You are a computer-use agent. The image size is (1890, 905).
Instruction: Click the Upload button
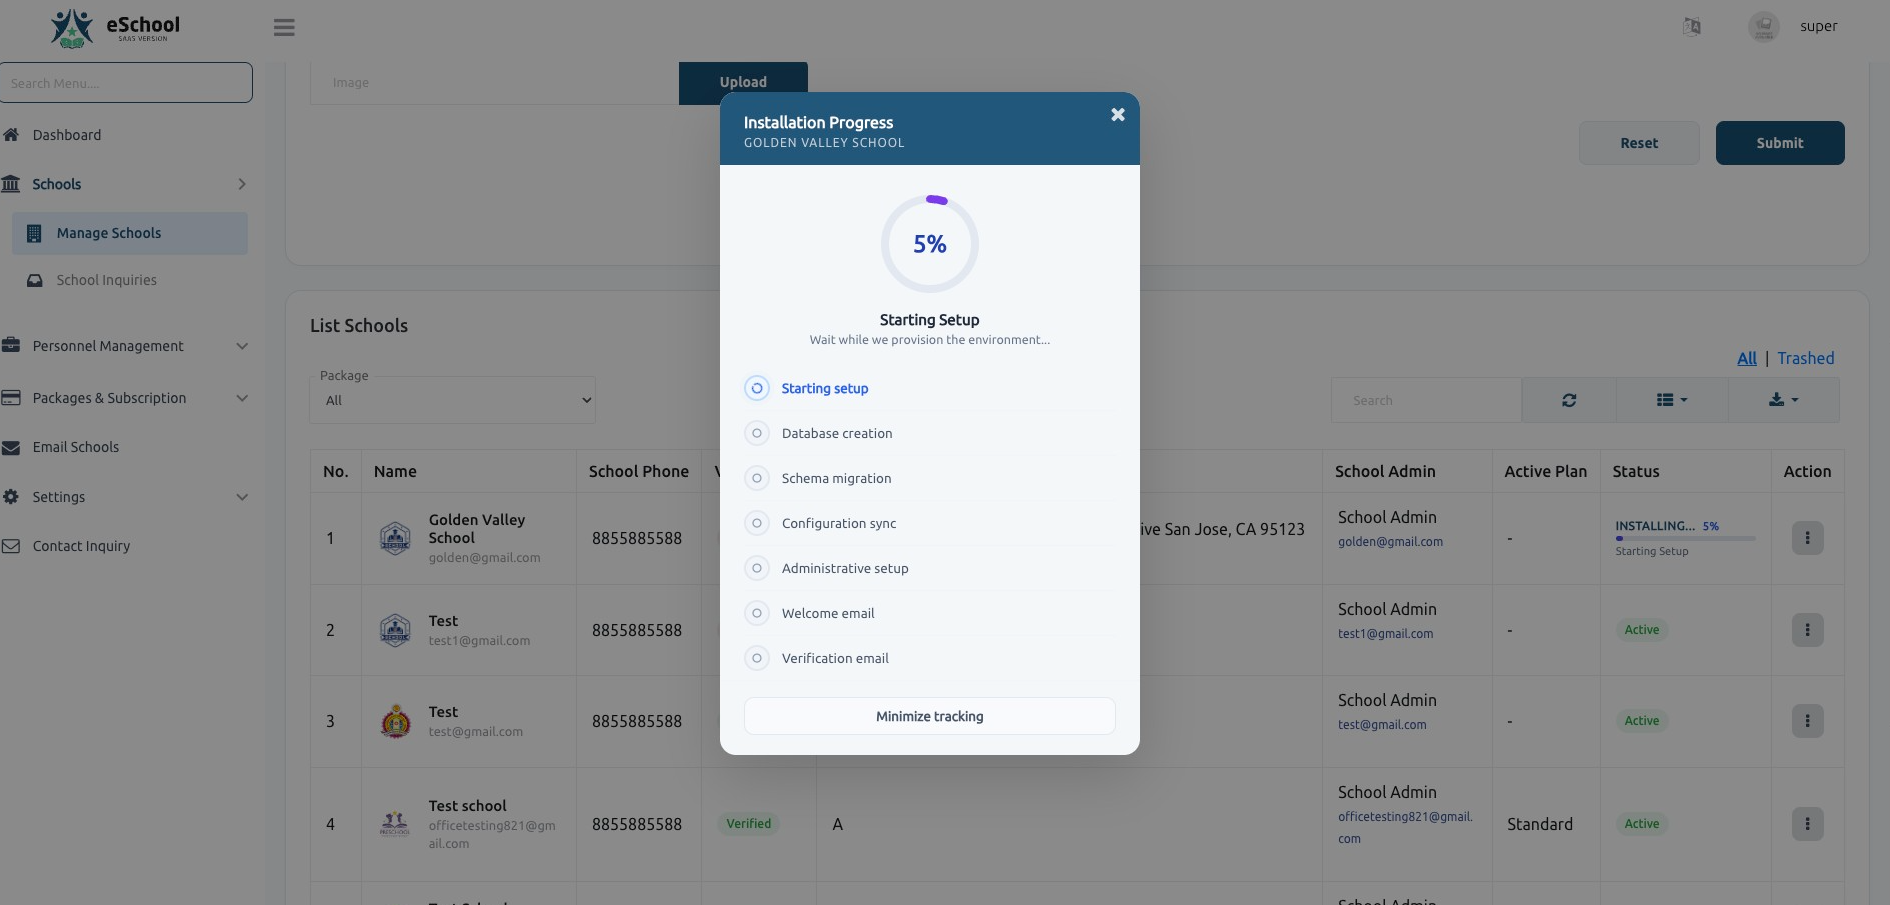(x=743, y=83)
